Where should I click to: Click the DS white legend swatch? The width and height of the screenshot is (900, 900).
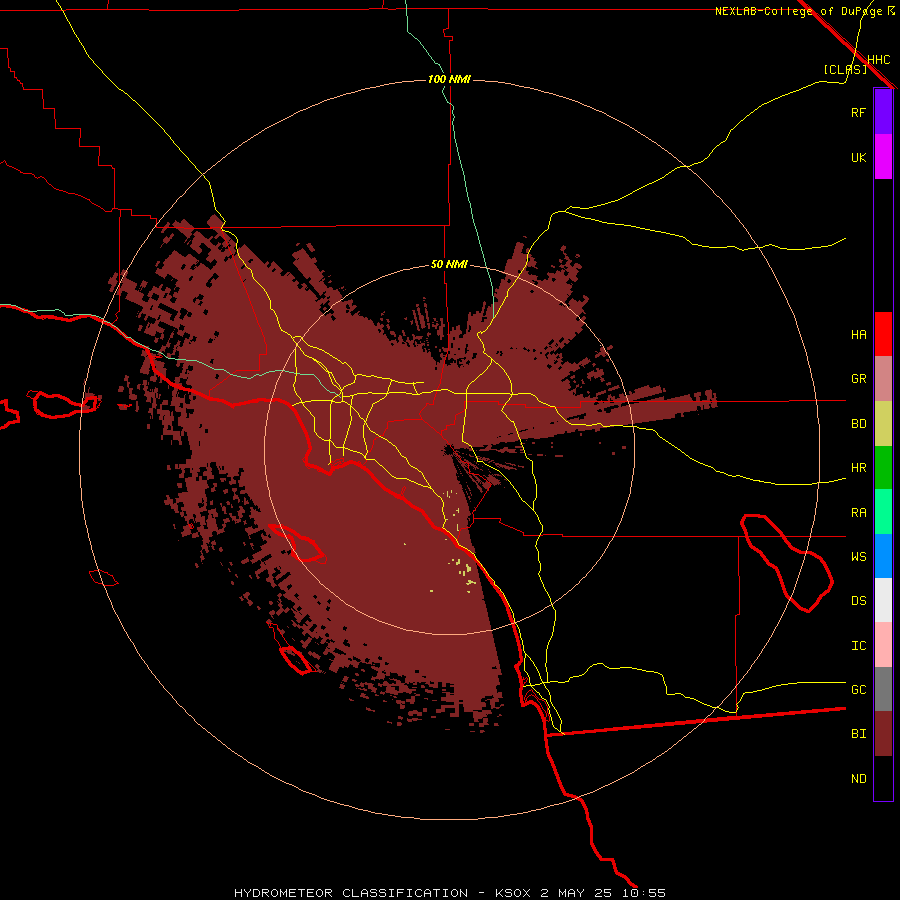coord(883,600)
